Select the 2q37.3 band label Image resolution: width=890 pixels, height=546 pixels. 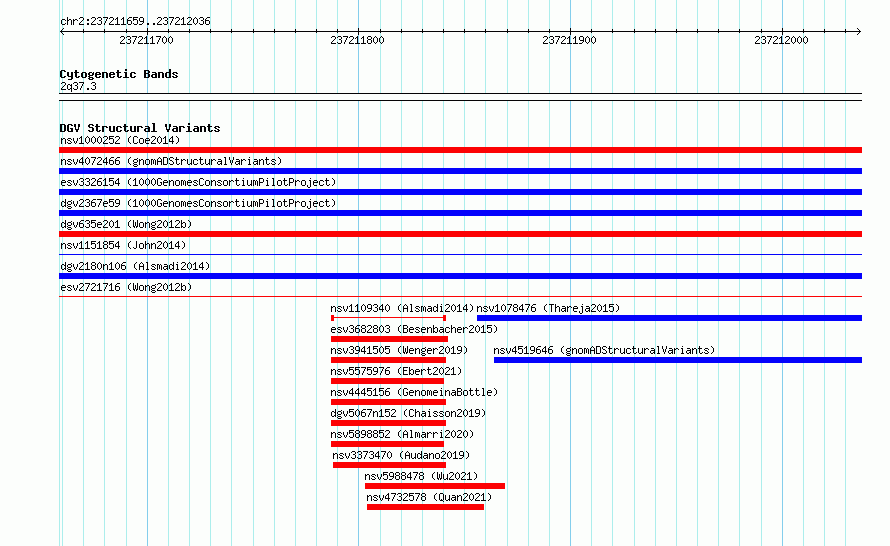78,86
